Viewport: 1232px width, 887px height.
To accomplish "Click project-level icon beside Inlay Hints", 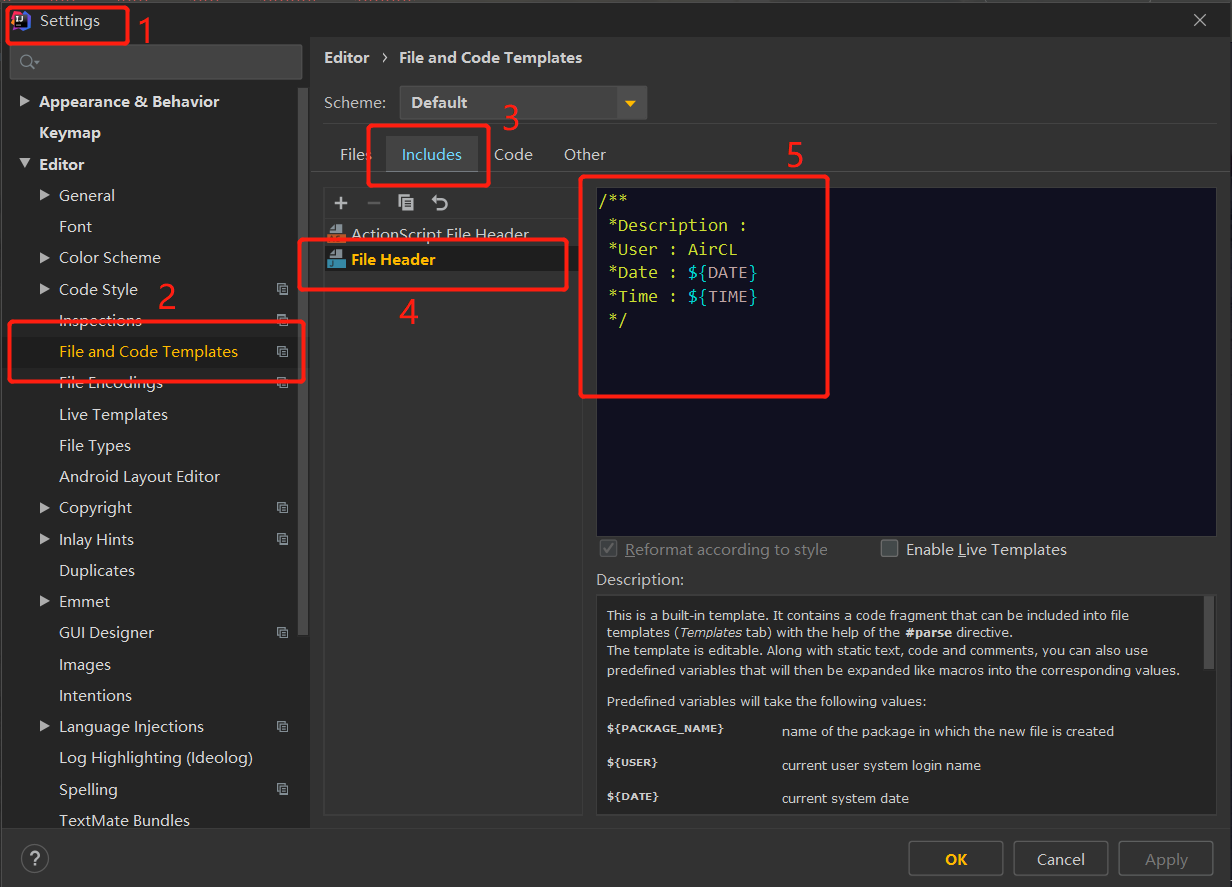I will [283, 539].
